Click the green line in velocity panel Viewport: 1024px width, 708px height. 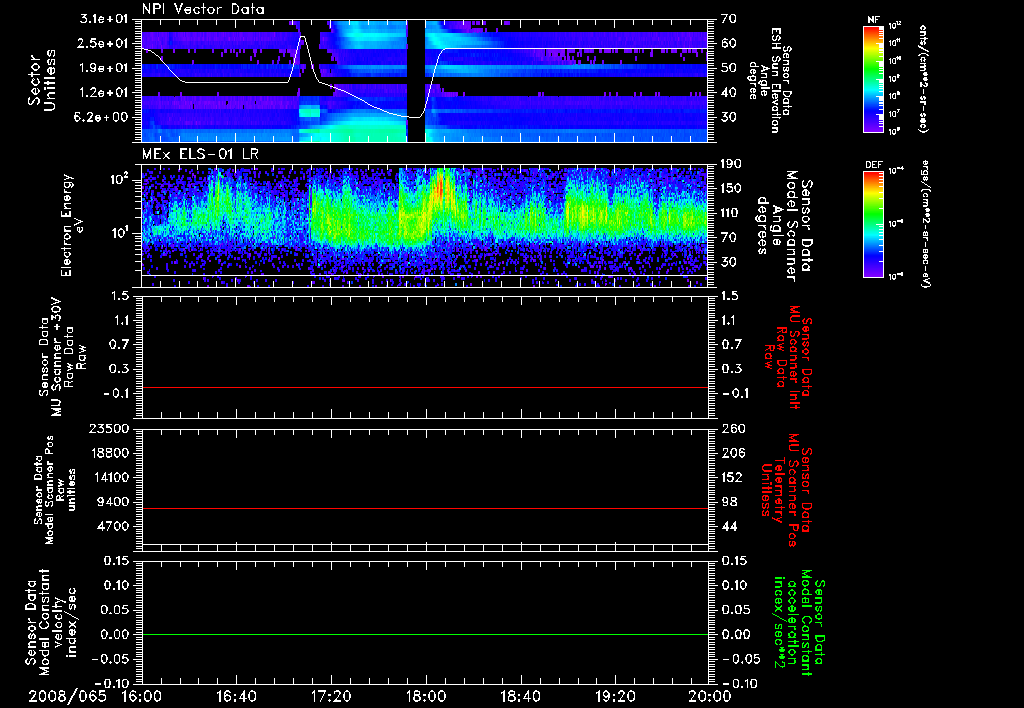[x=425, y=634]
